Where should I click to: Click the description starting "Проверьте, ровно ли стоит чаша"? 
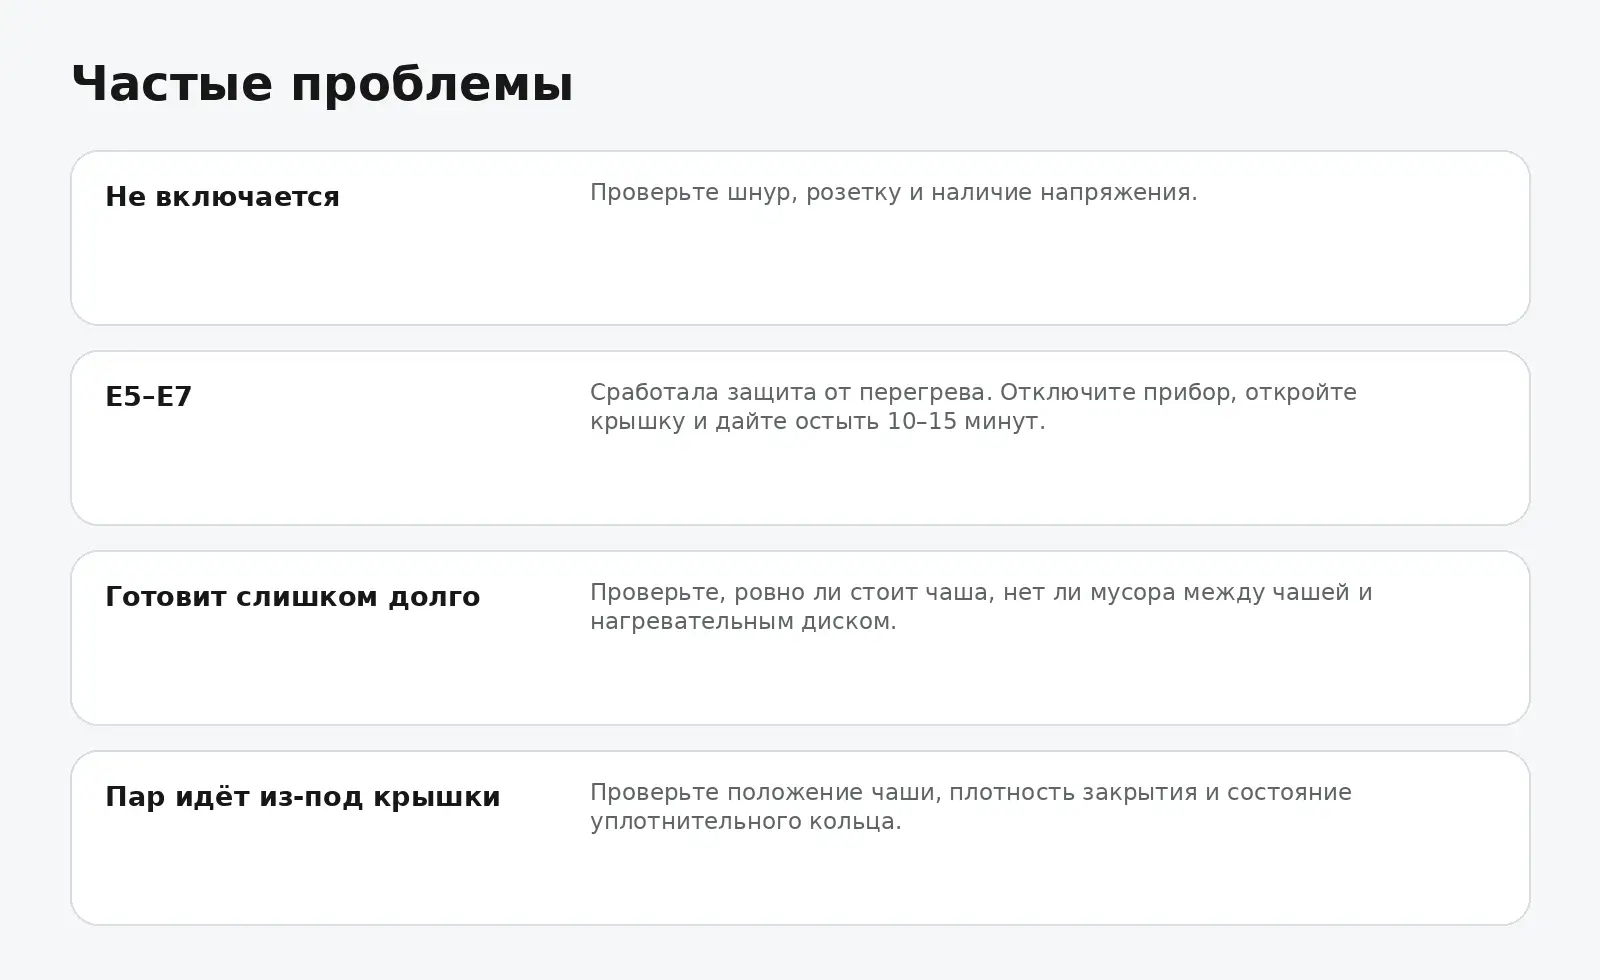[x=981, y=606]
